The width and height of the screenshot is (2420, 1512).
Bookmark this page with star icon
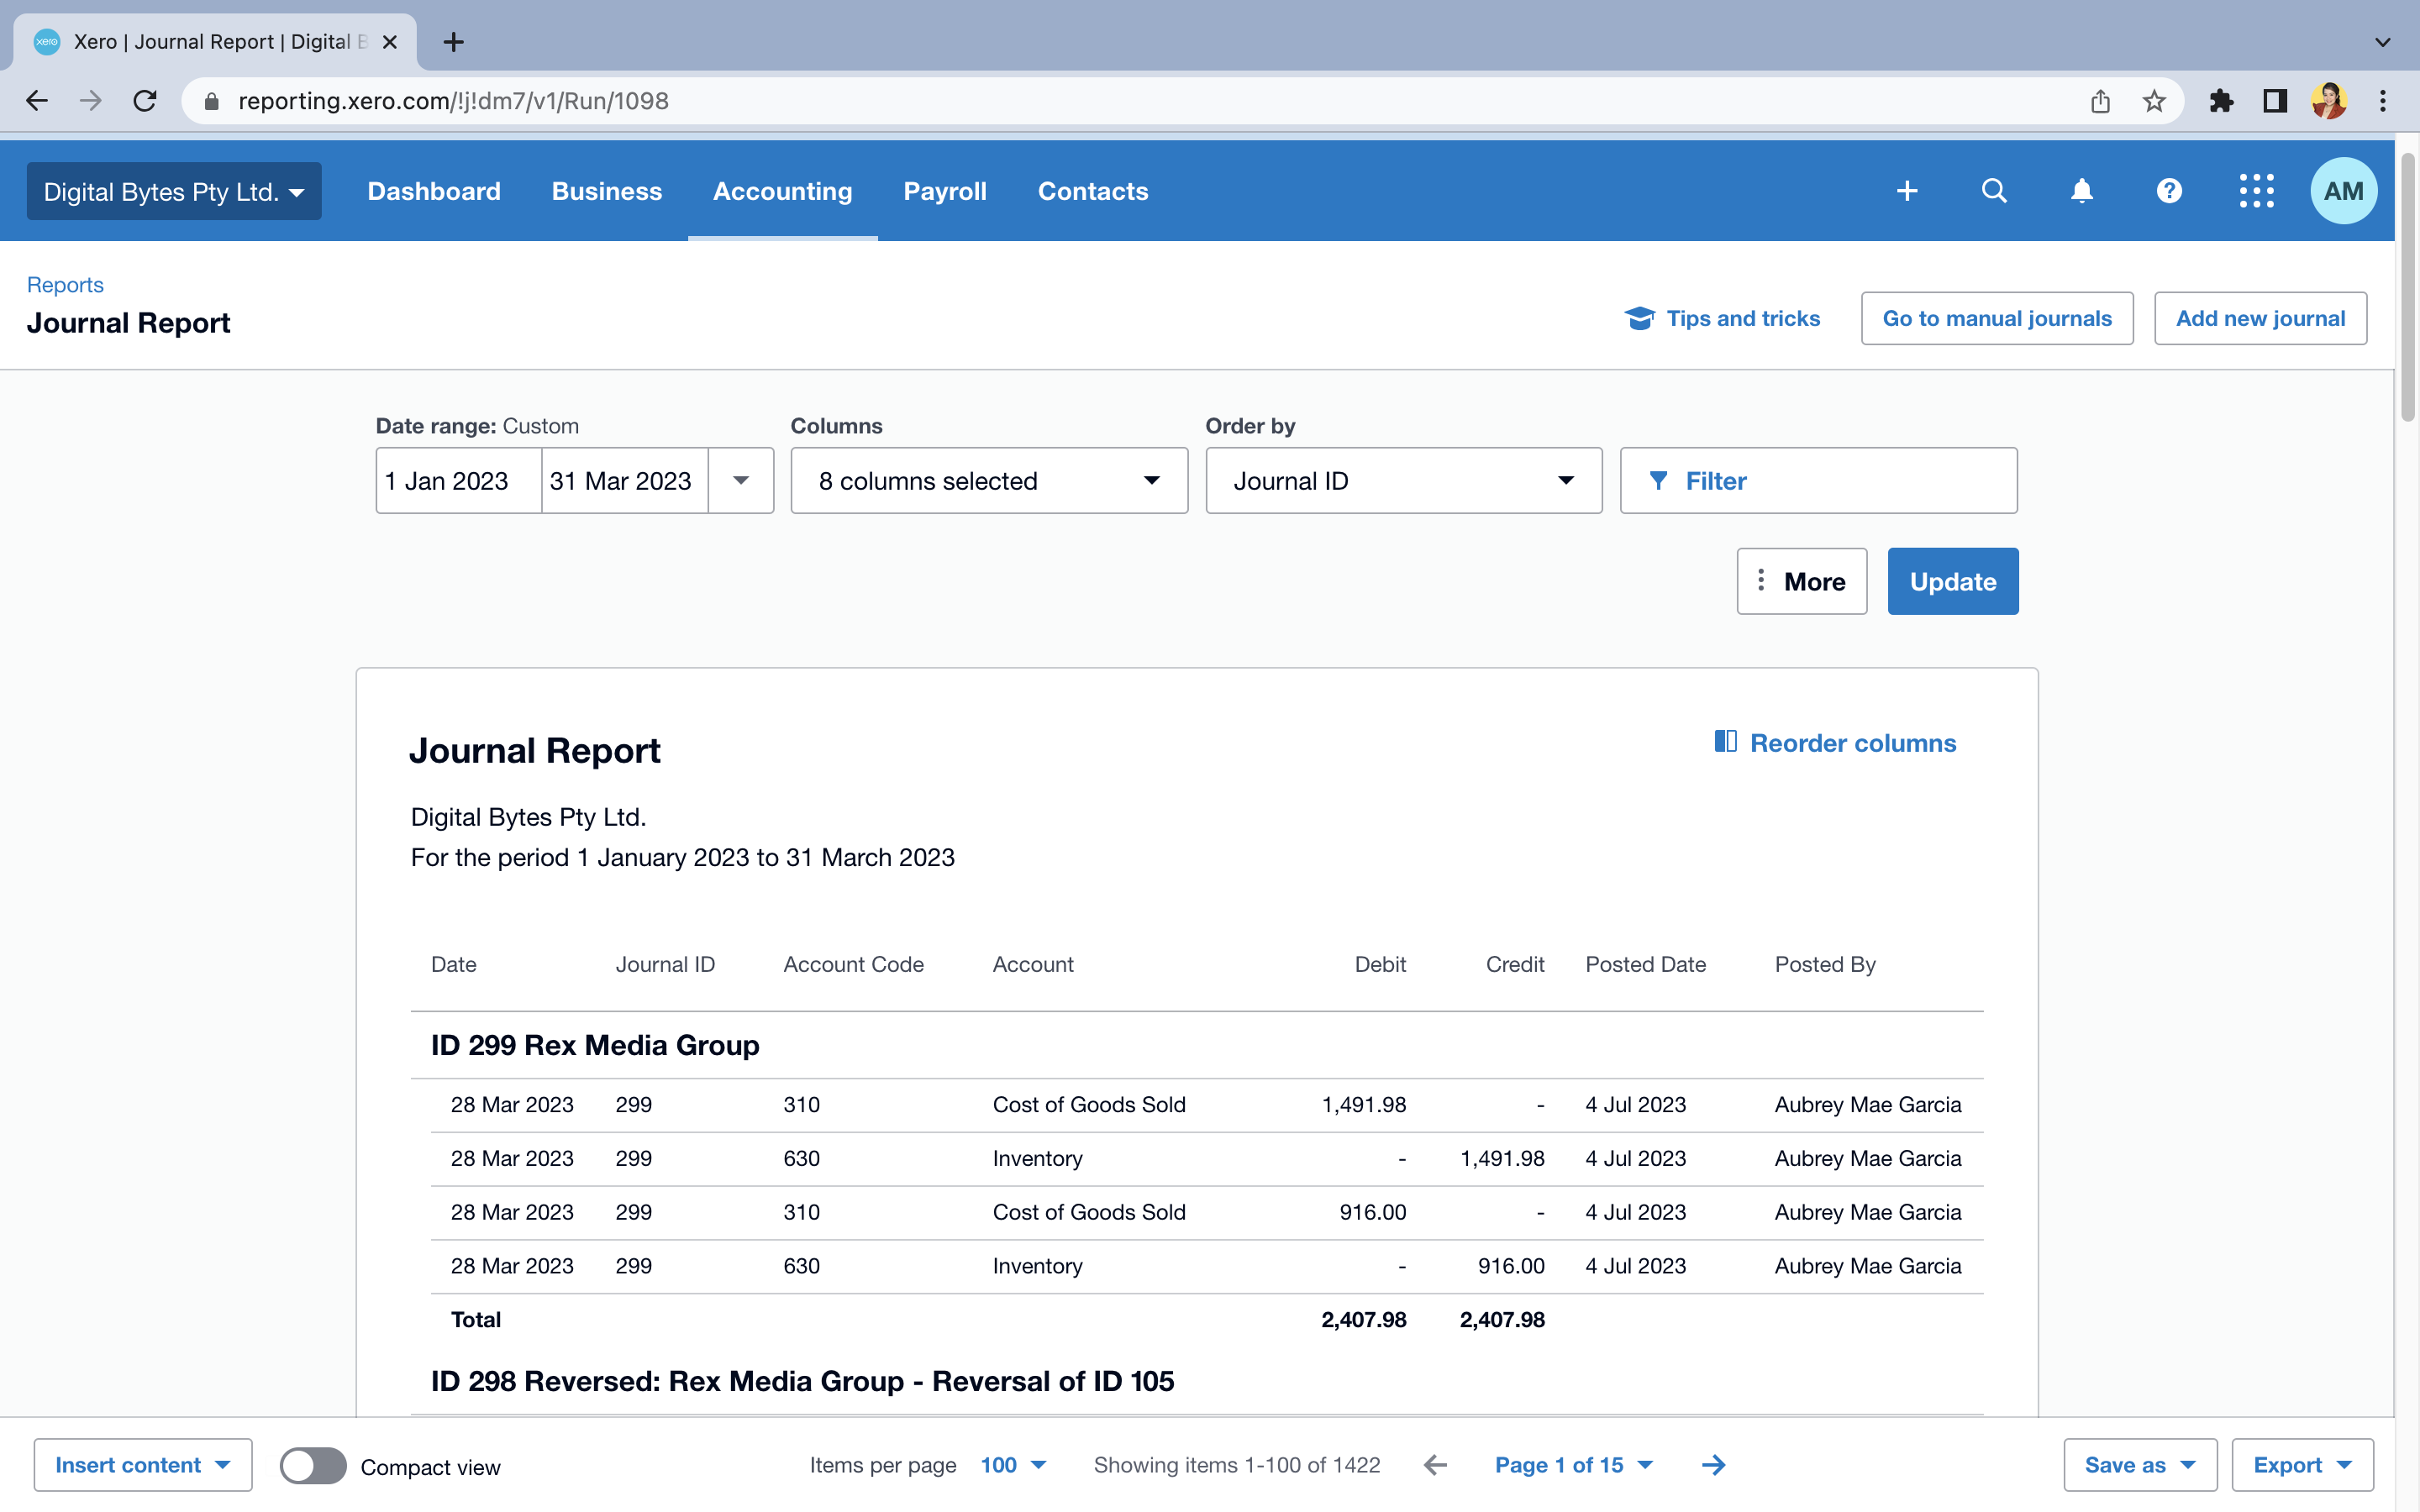[x=2154, y=101]
